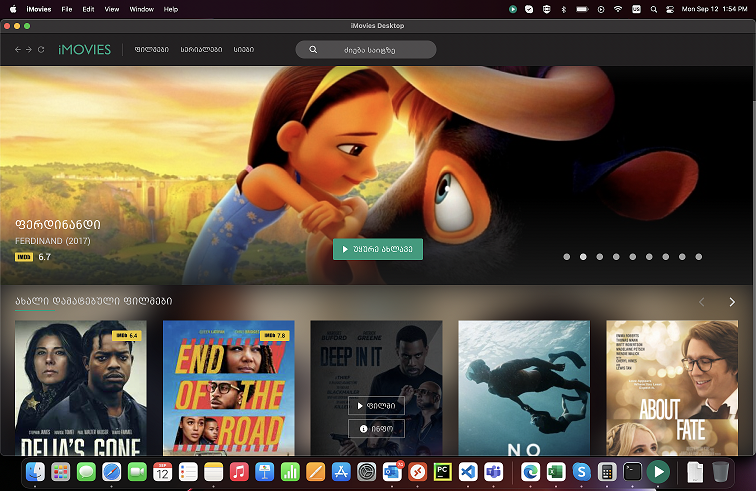Show next films with the right chevron
The height and width of the screenshot is (491, 756).
click(732, 302)
